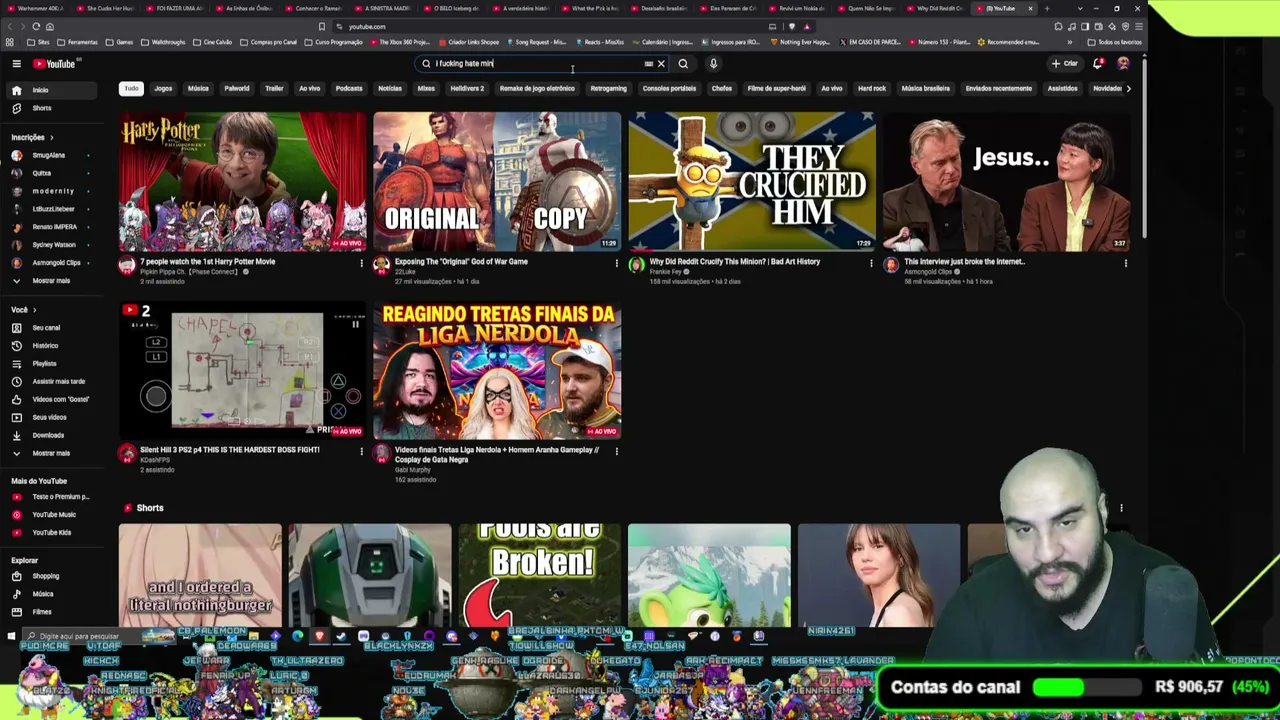Open options for Liga Nerdola video
Screen dimensions: 1280x720
point(616,451)
